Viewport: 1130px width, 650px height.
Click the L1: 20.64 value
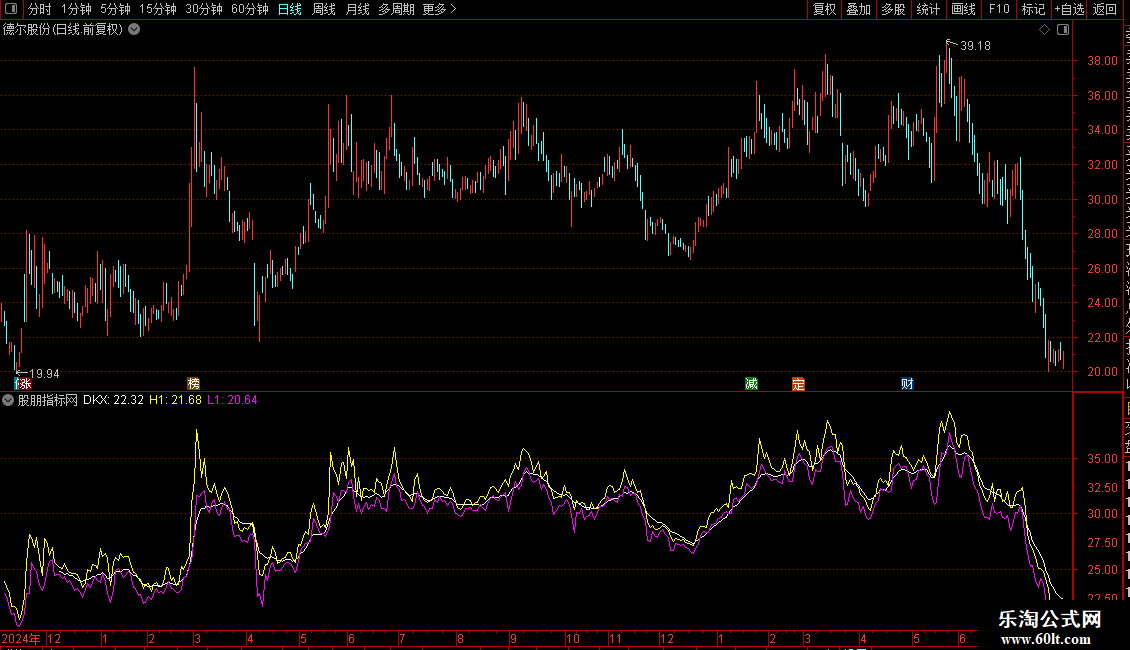[x=232, y=400]
